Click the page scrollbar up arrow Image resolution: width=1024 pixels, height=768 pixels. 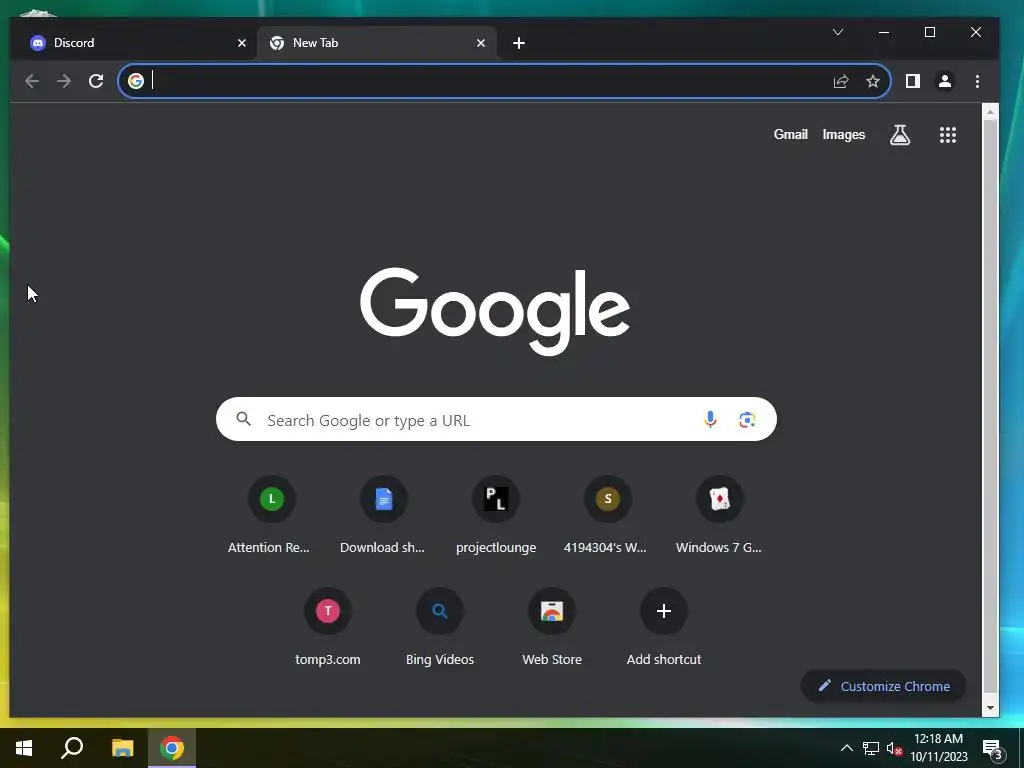click(990, 112)
